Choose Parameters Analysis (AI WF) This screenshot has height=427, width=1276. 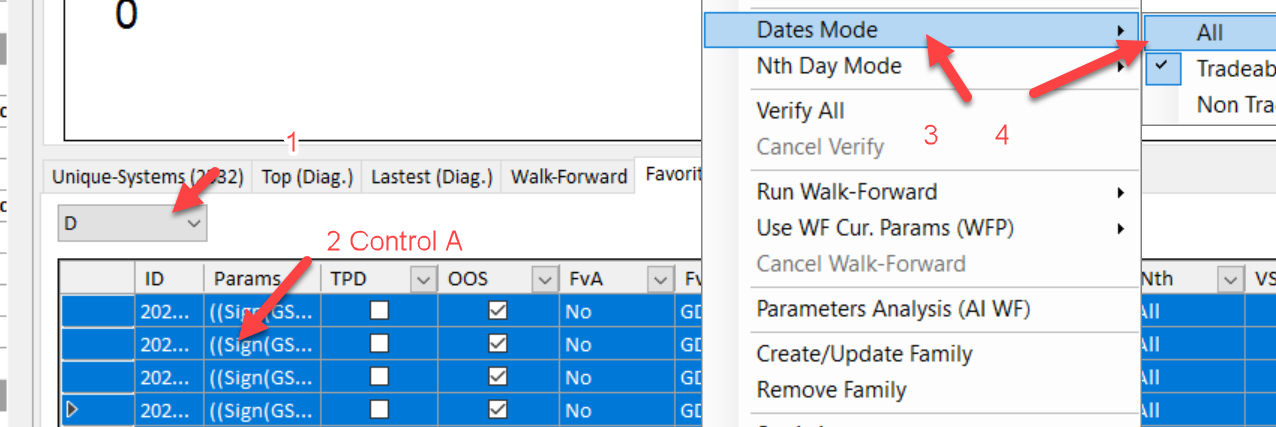click(x=893, y=310)
